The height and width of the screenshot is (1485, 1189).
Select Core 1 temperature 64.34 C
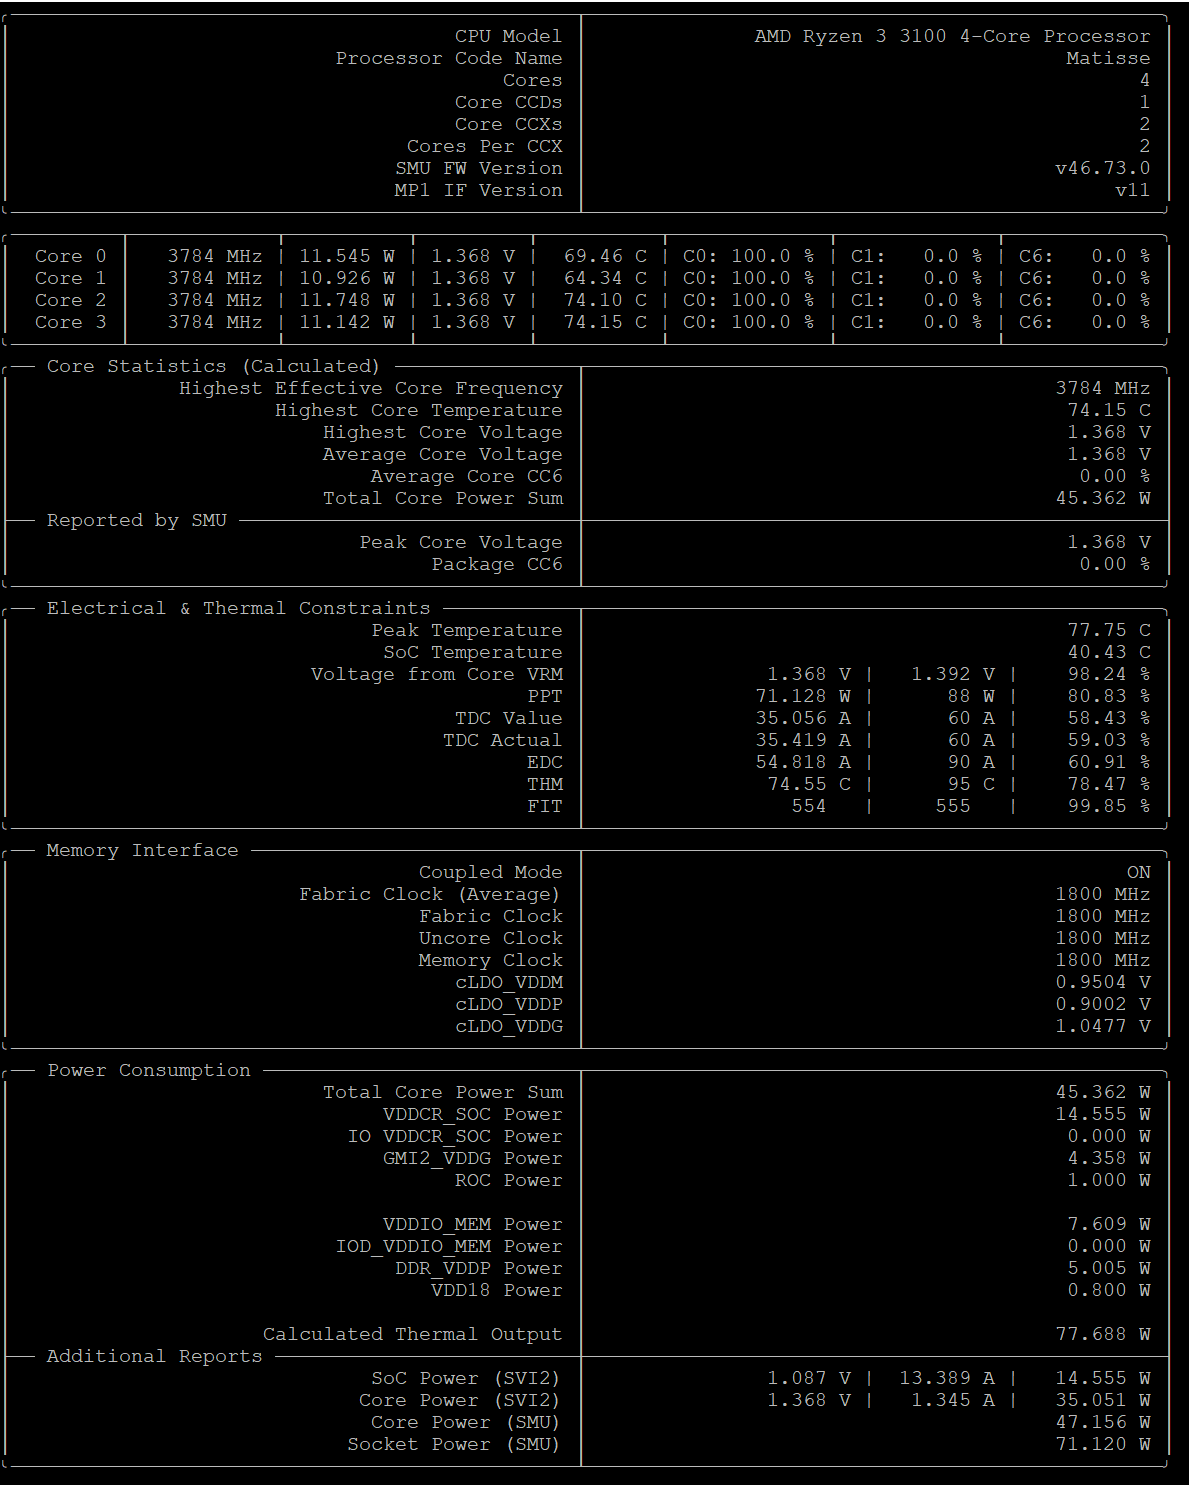tap(605, 278)
